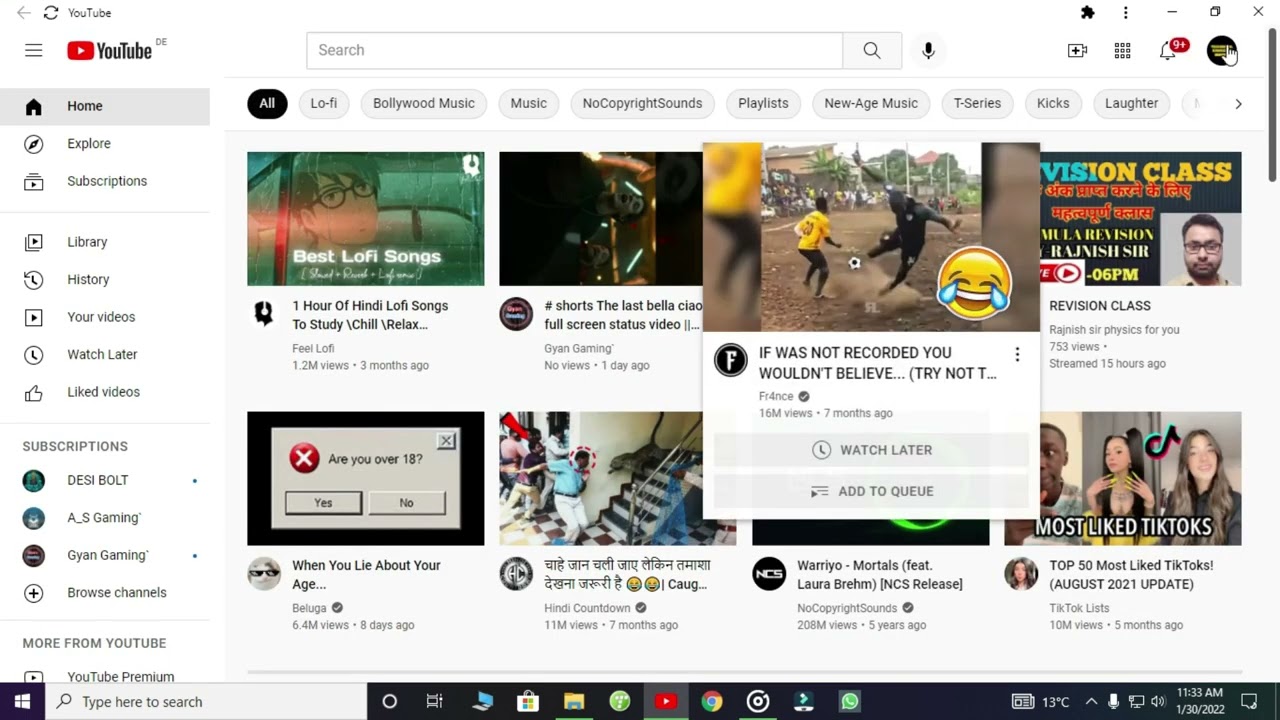Start voice search with microphone icon
This screenshot has width=1280, height=720.
point(928,50)
